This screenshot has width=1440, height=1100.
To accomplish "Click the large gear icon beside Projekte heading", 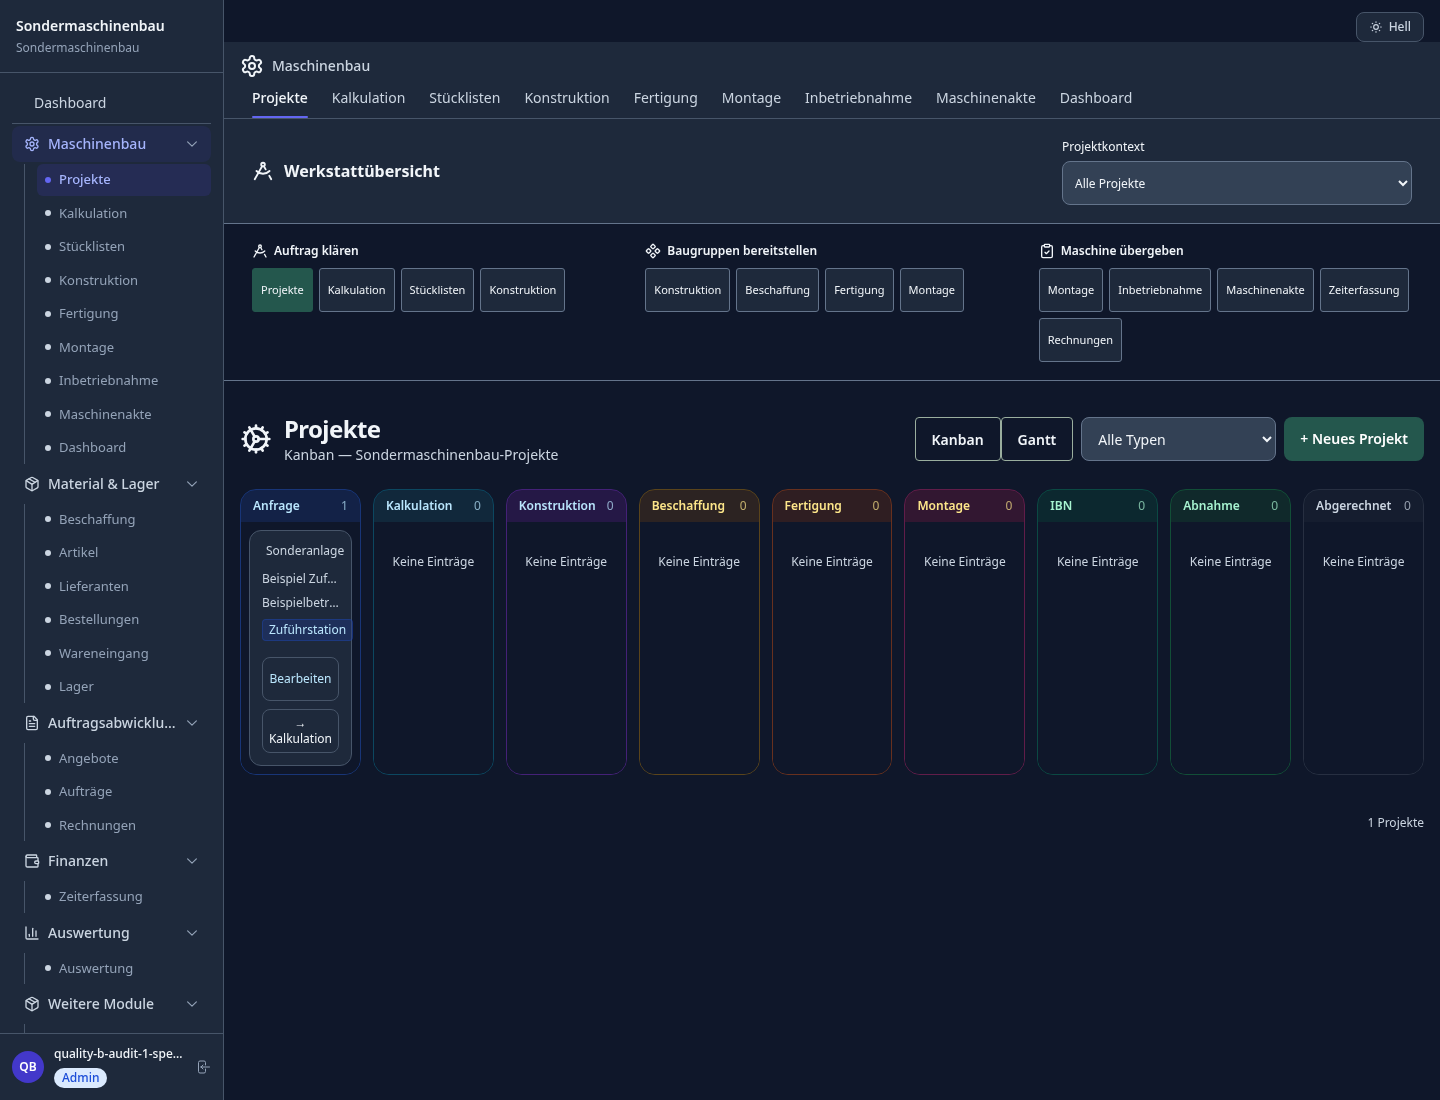I will click(x=256, y=439).
